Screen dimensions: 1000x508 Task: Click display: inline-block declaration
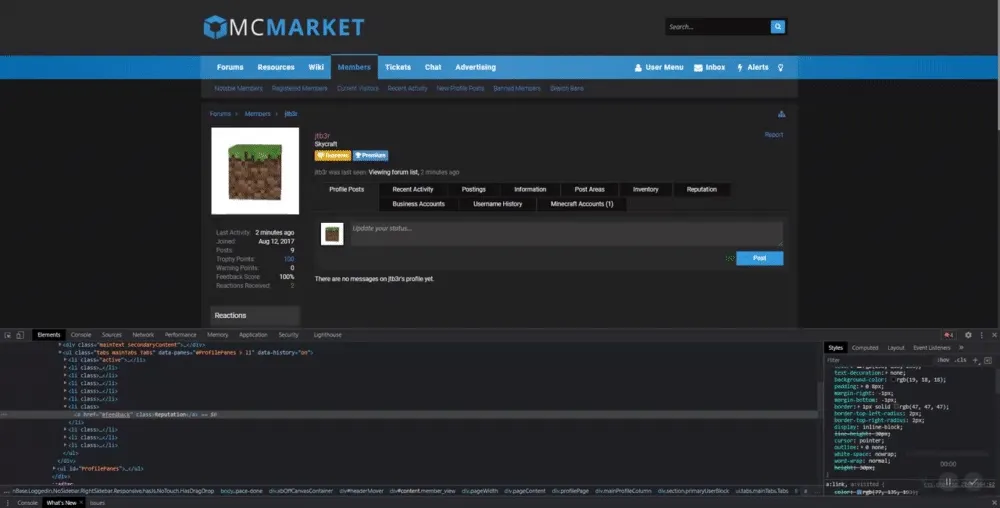869,427
